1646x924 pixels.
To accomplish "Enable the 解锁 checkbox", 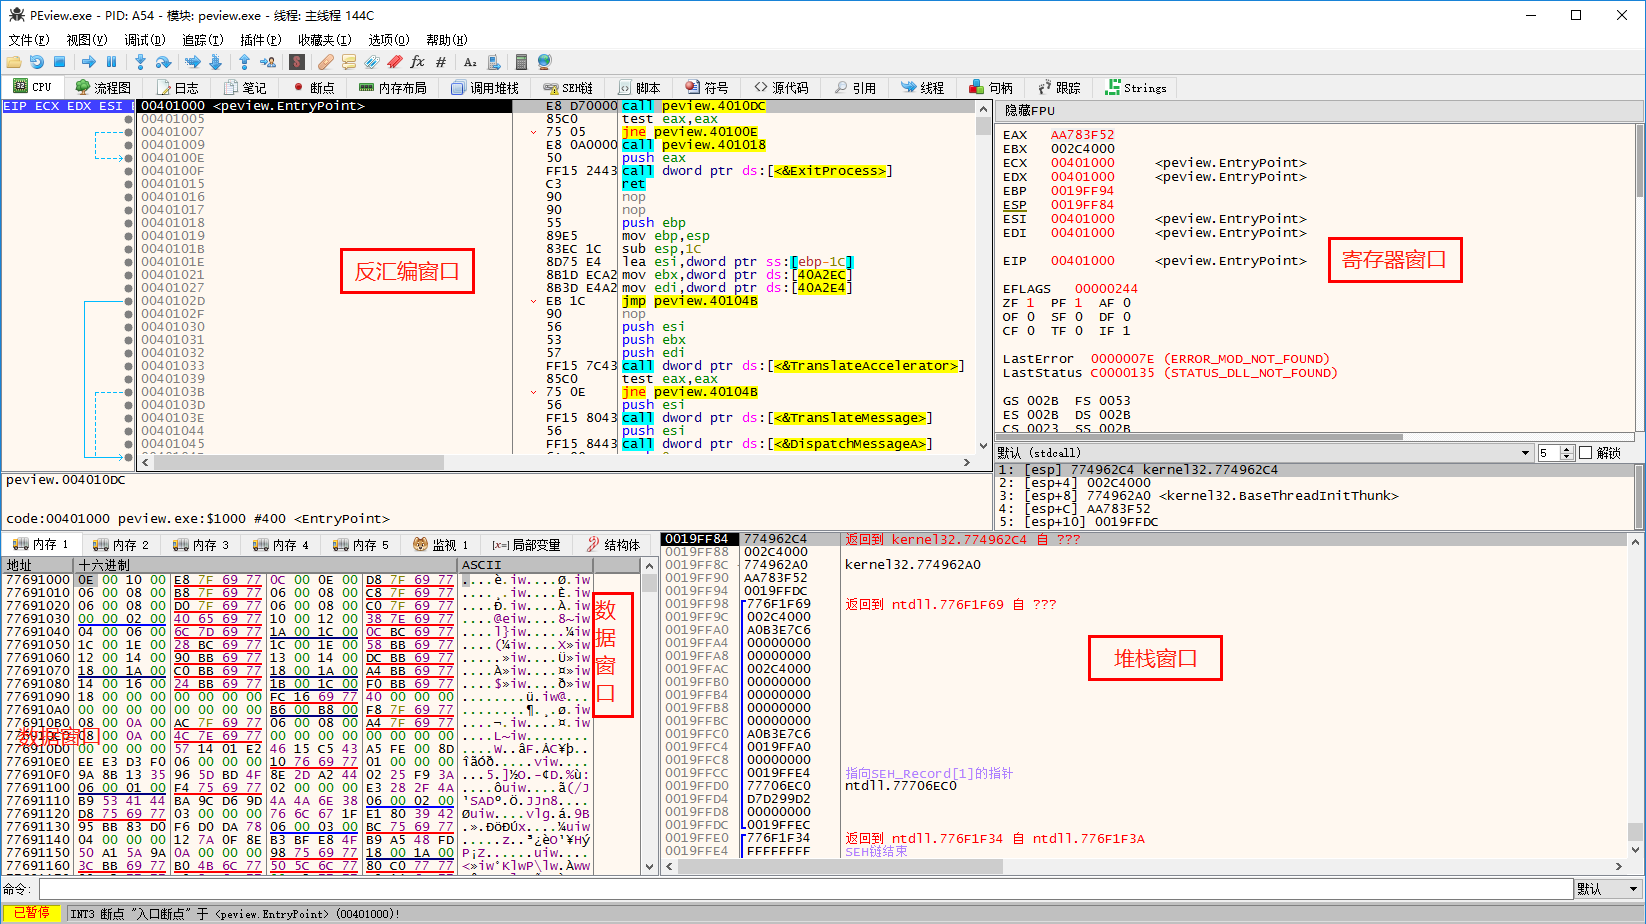I will pos(1585,452).
